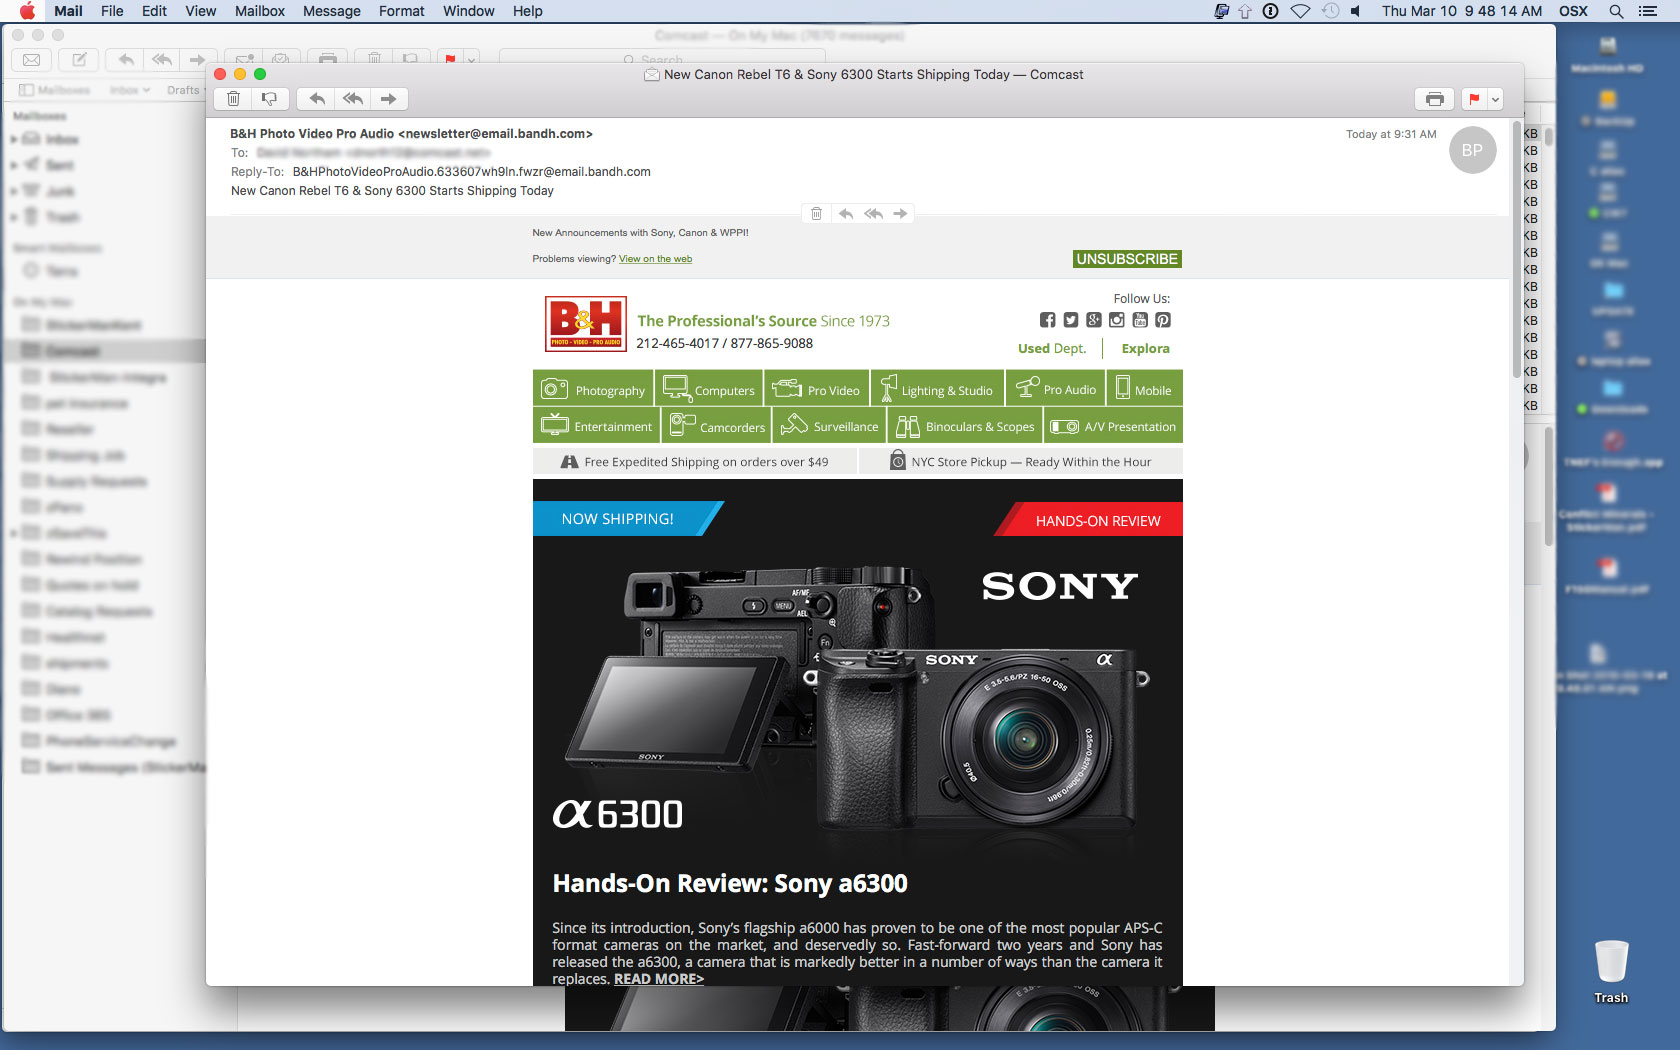
Task: Open the Edit menu
Action: click(x=154, y=11)
